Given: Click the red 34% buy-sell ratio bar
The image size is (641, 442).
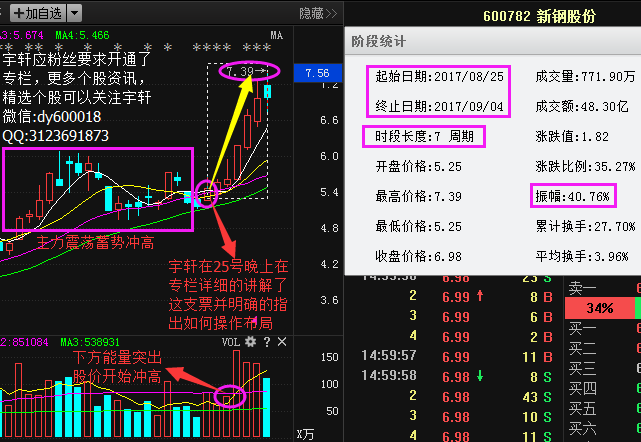Looking at the screenshot, I should tap(599, 307).
